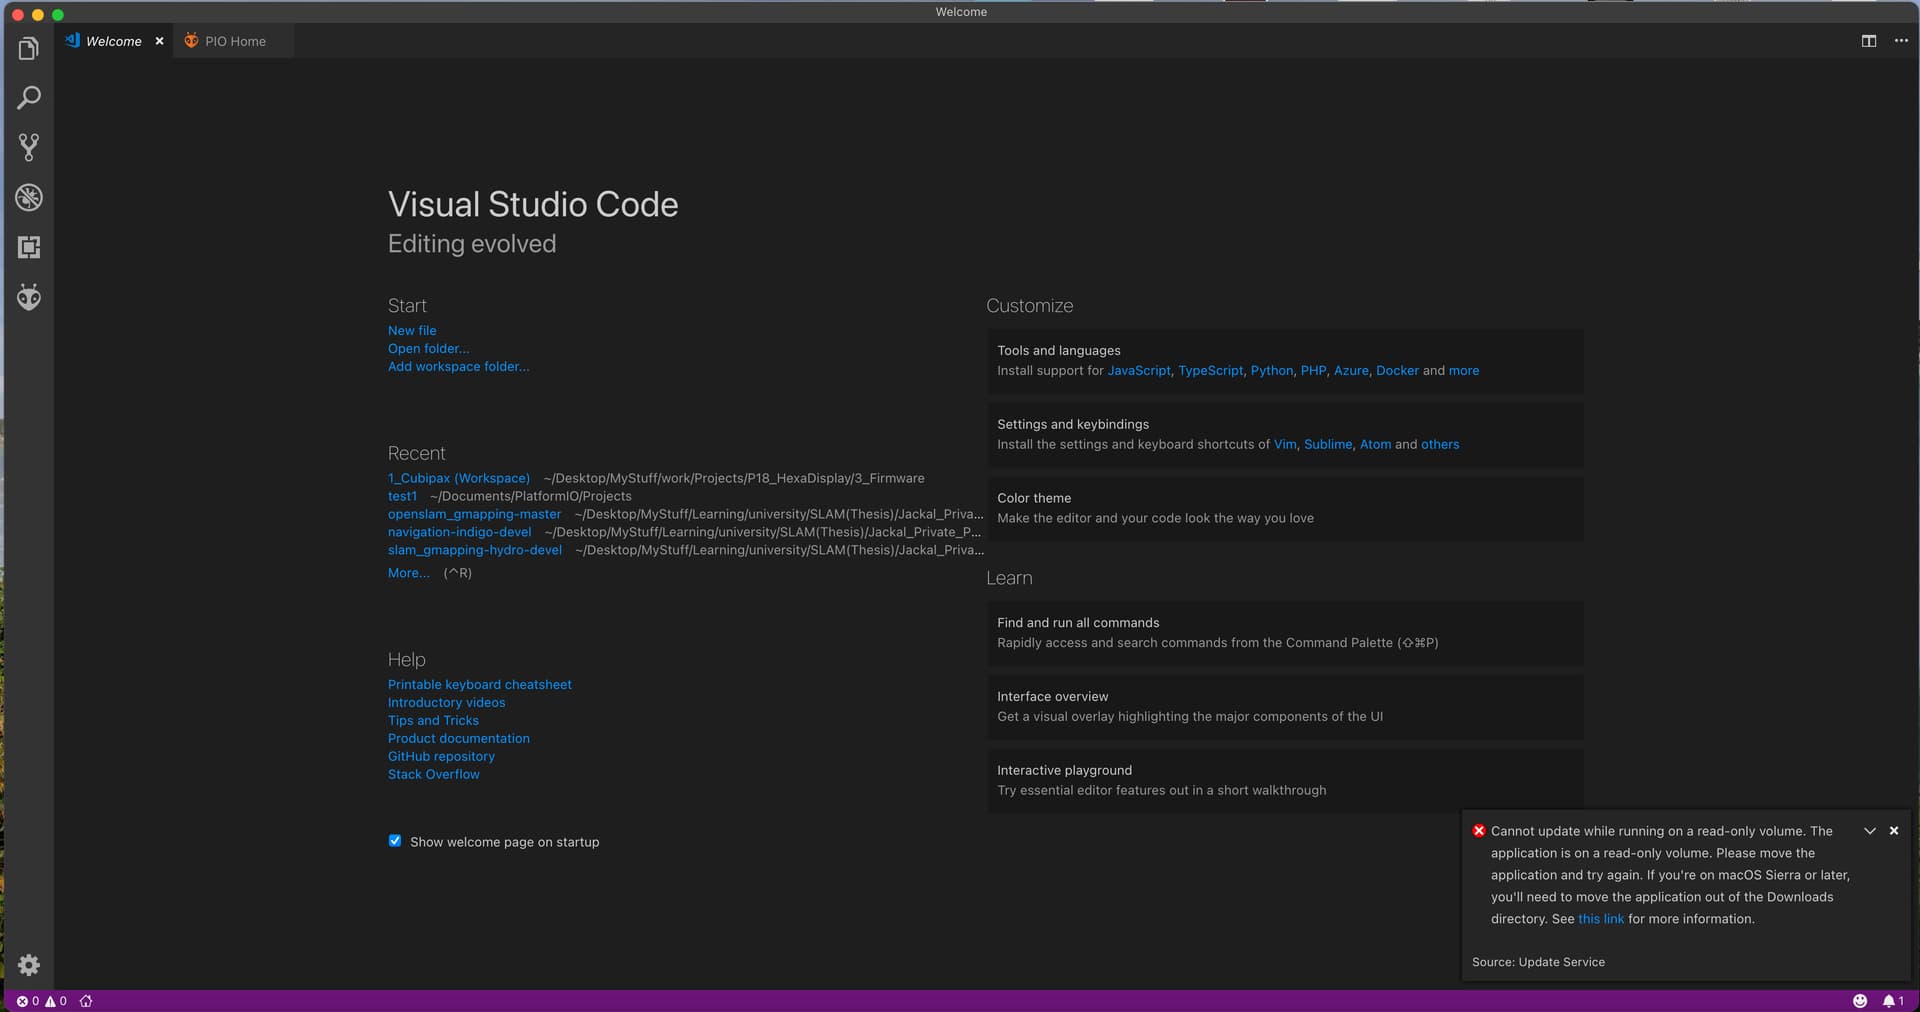Click the 'more' languages link
The height and width of the screenshot is (1012, 1920).
coord(1464,370)
